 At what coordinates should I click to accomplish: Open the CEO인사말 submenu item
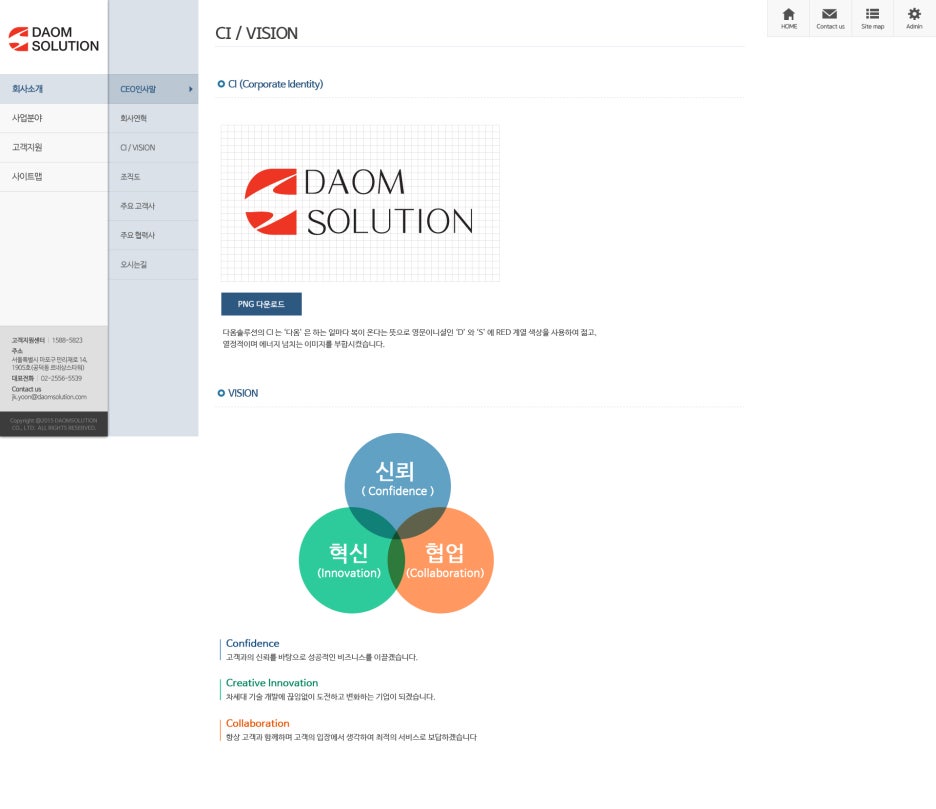click(153, 89)
